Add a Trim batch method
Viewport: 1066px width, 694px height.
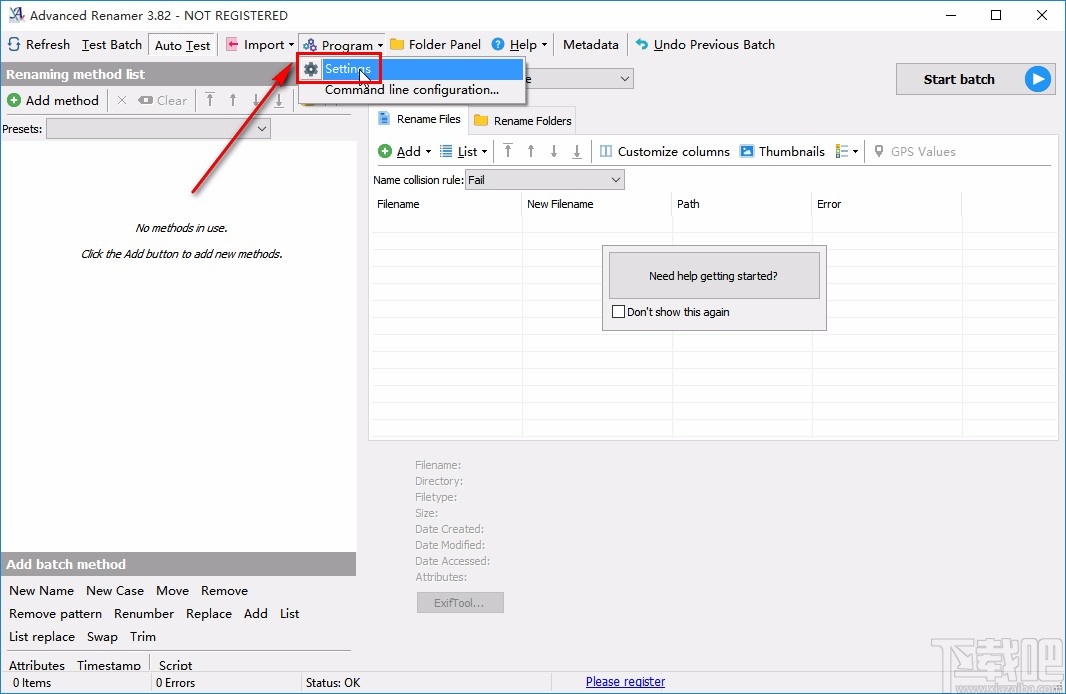(x=143, y=637)
